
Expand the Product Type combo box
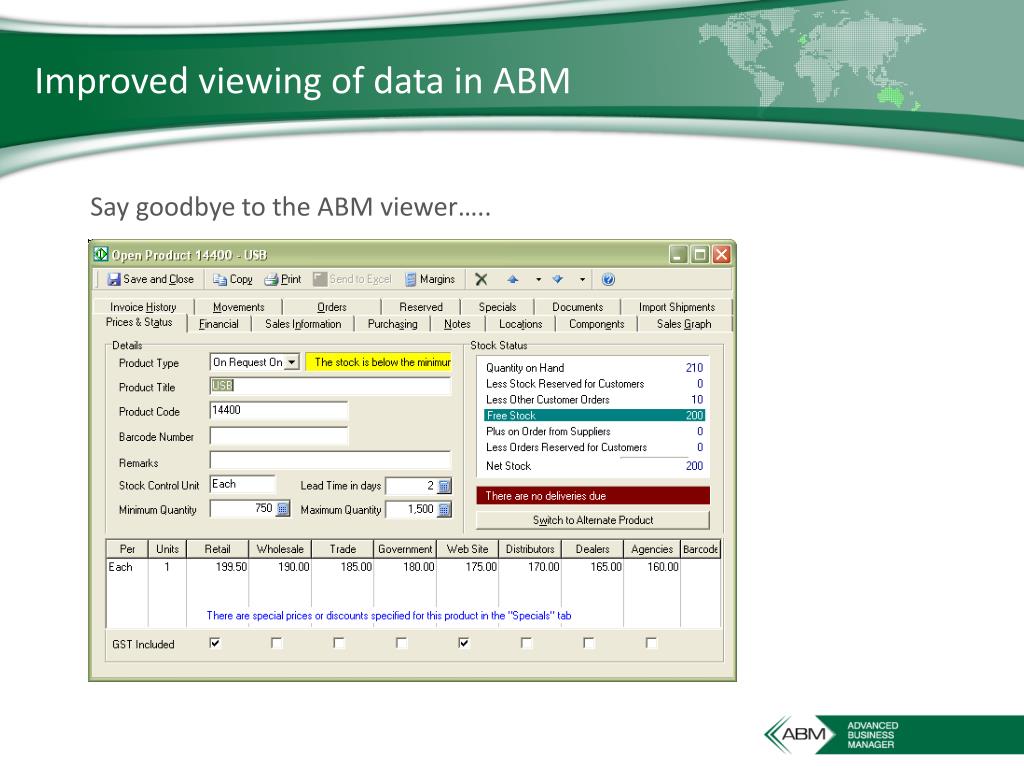[293, 362]
